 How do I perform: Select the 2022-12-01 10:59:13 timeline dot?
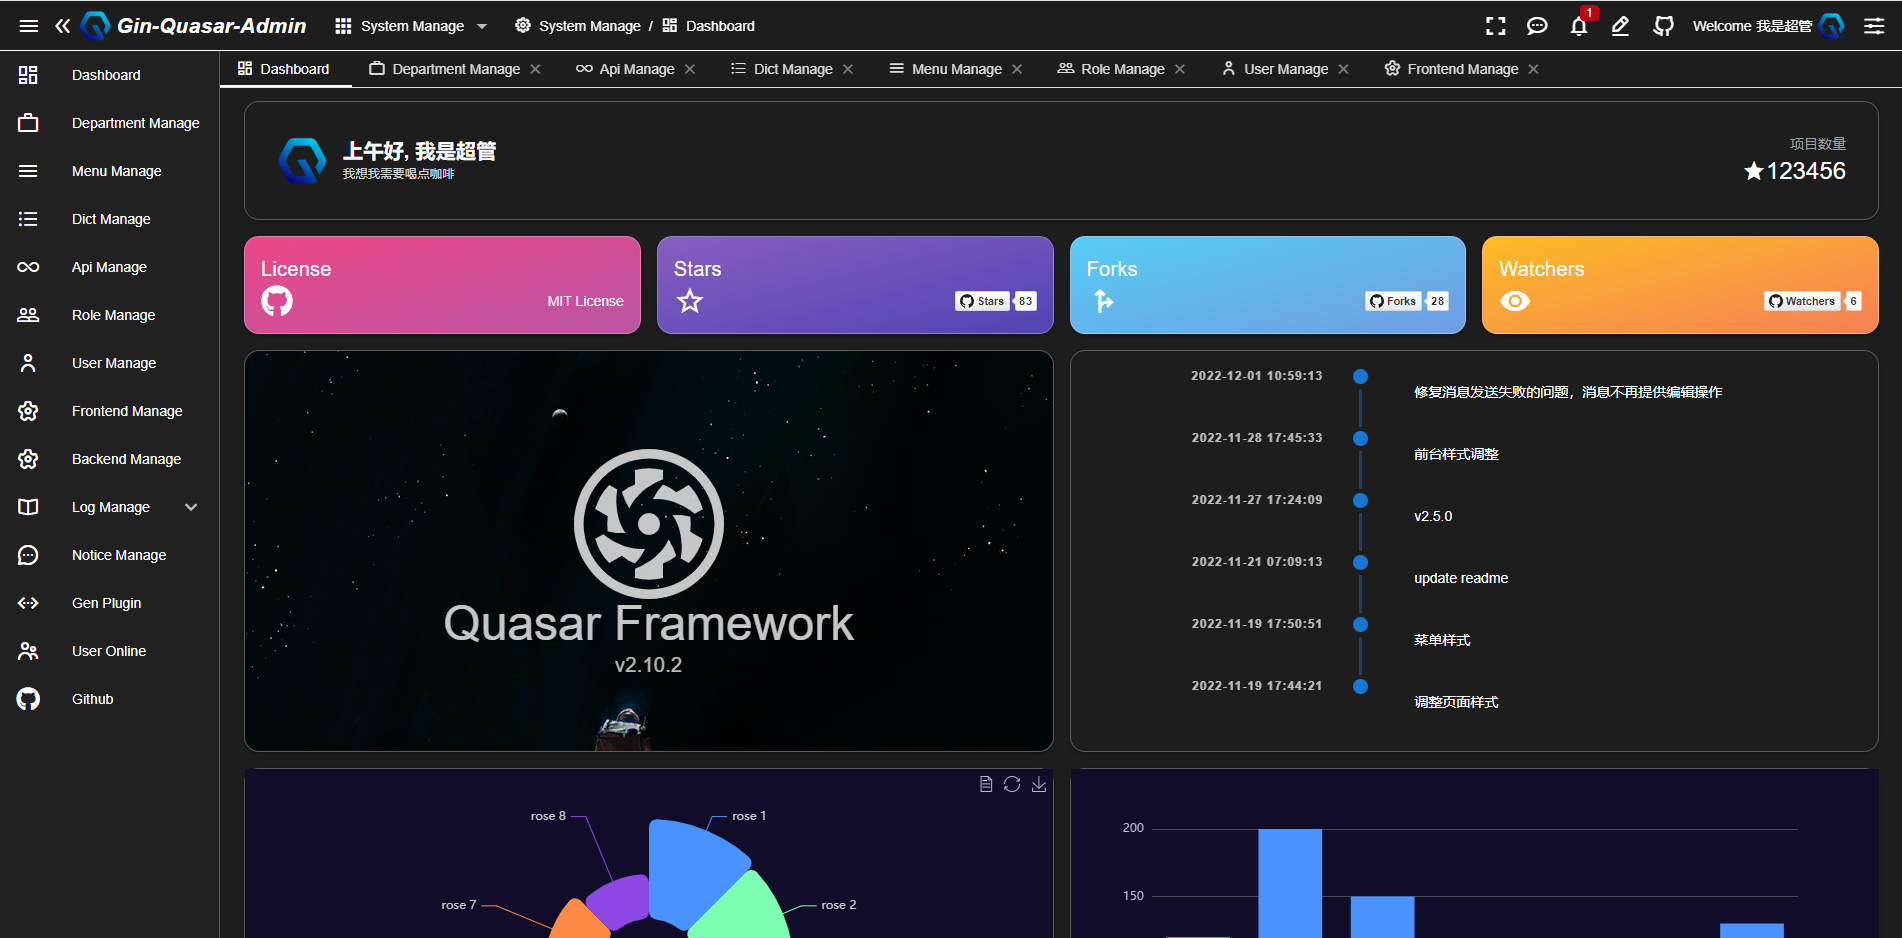1360,376
